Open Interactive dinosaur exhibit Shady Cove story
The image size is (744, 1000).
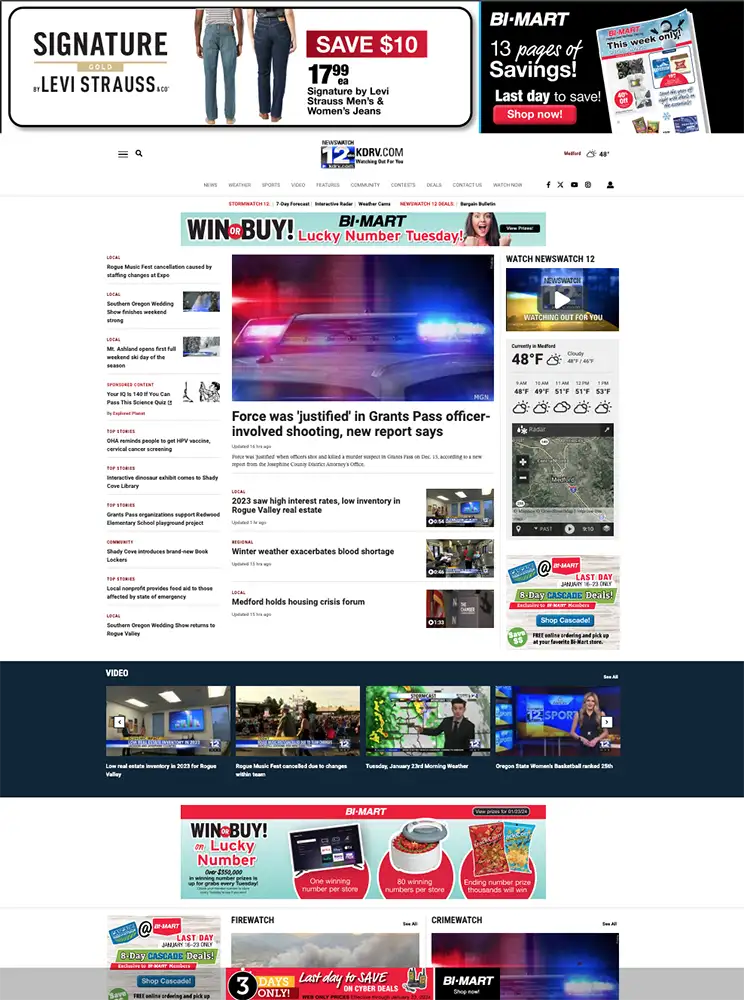163,482
